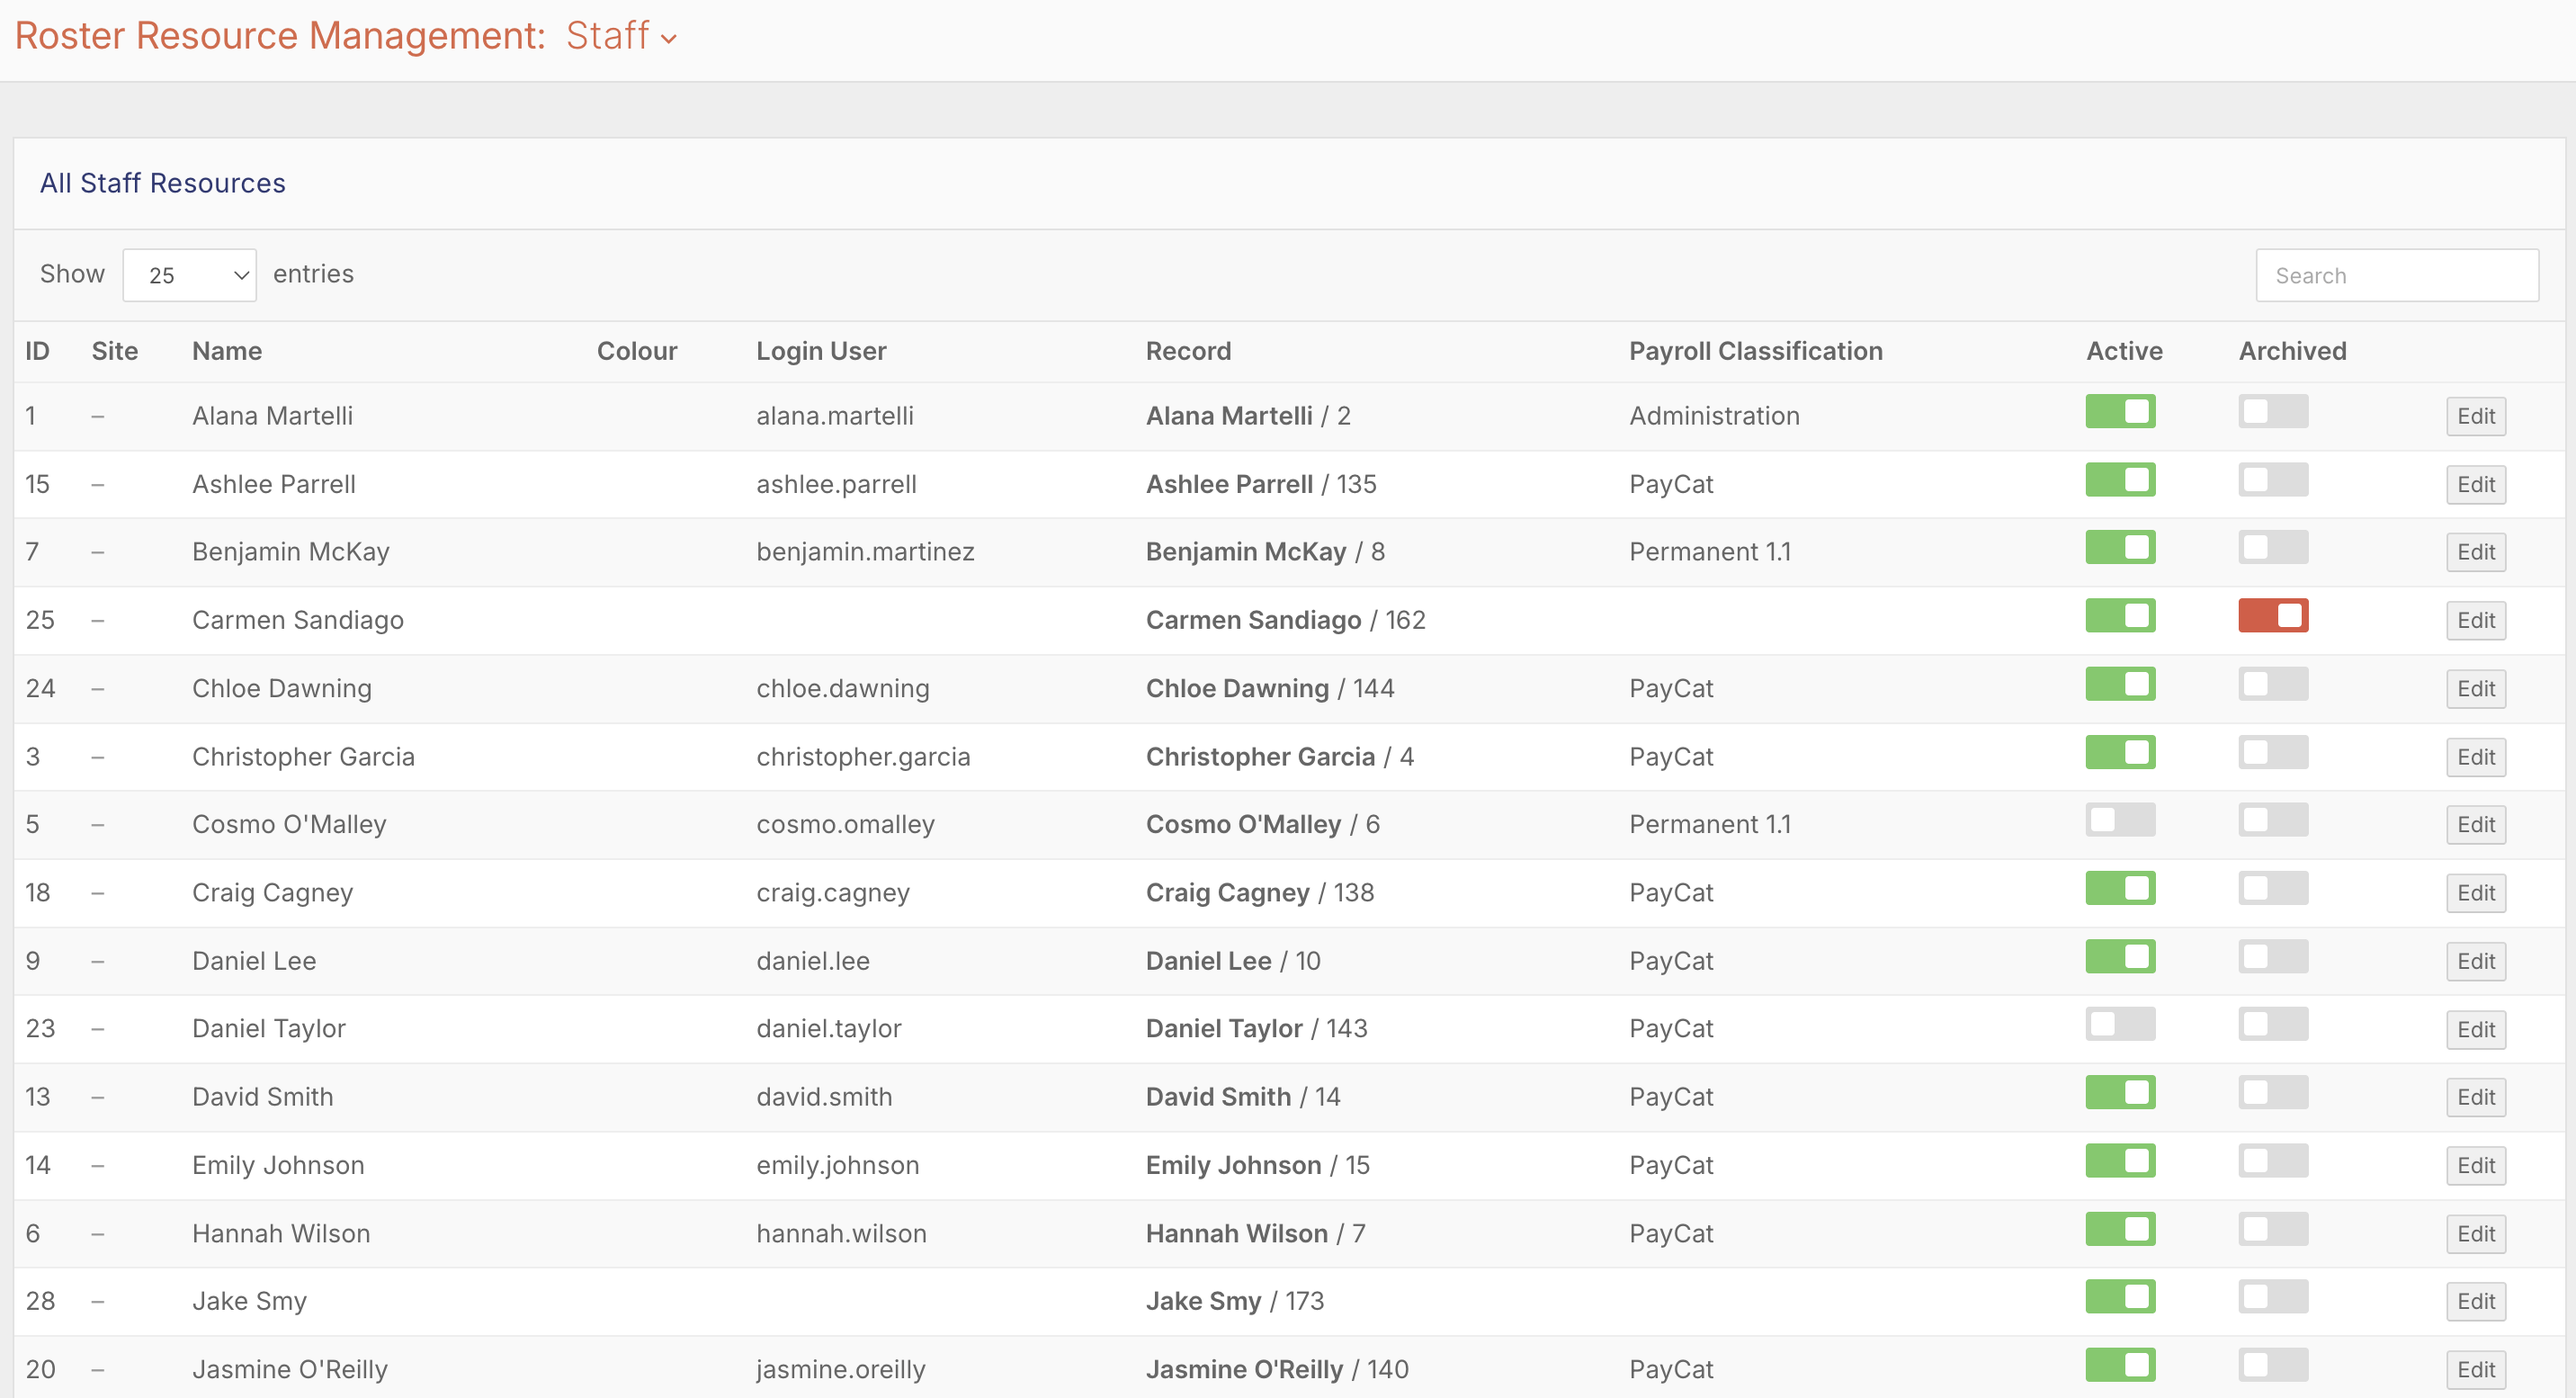Screen dimensions: 2576x1398
Task: Open record Emily Johnson / 15
Action: (1258, 1165)
